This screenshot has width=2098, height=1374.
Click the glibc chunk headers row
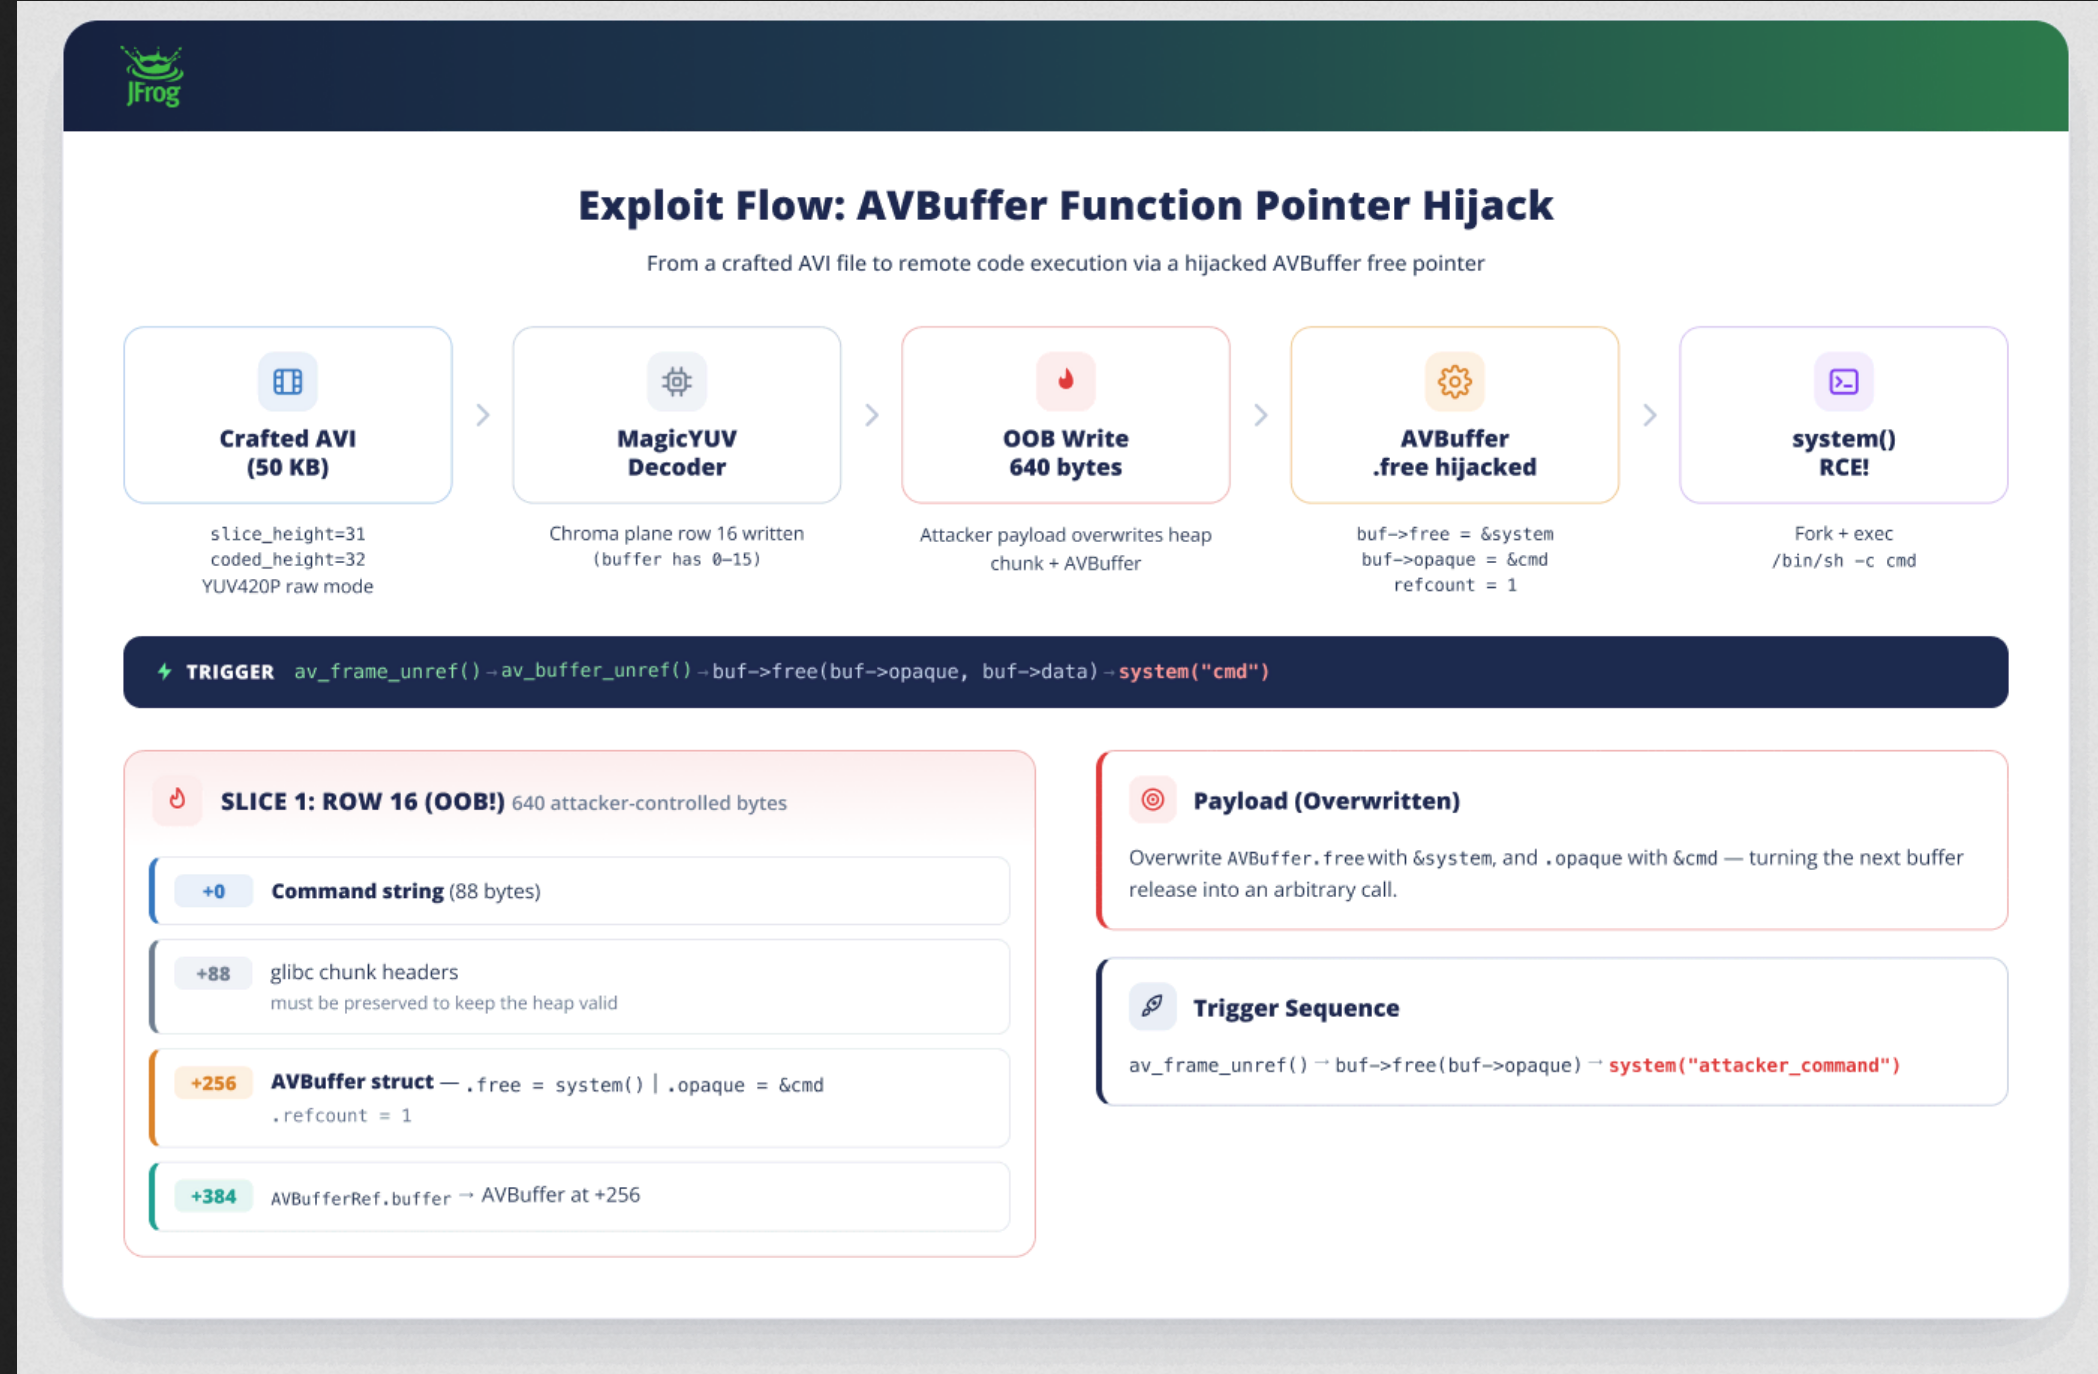[x=580, y=986]
